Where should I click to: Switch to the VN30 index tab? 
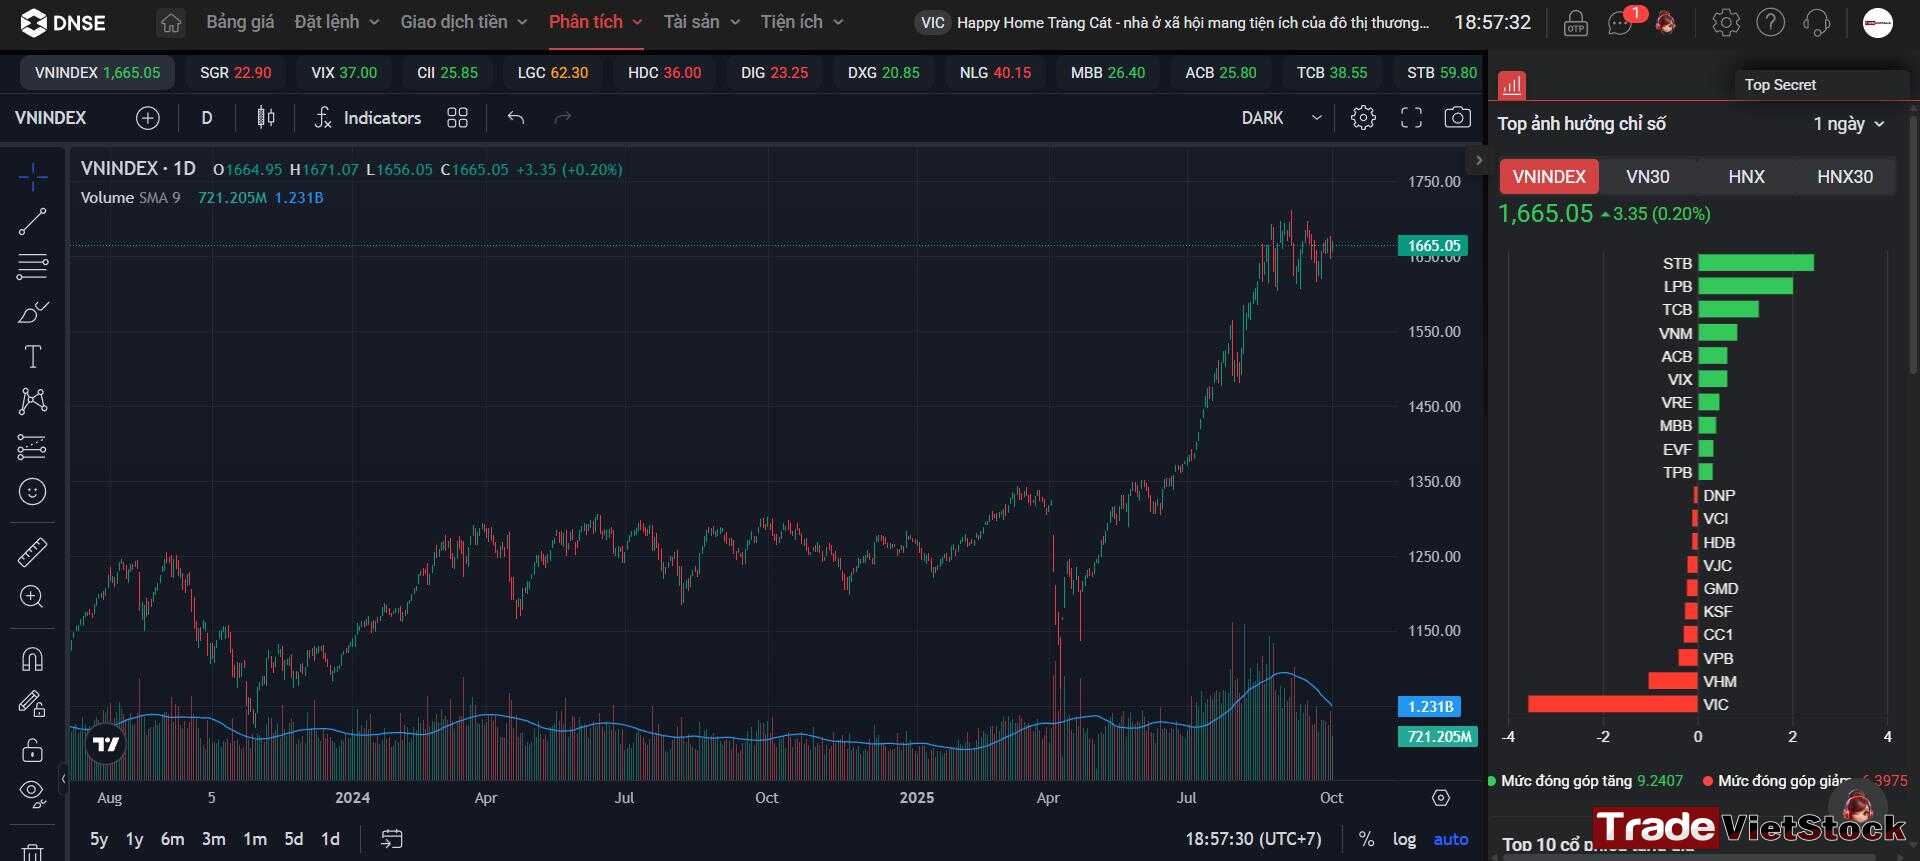(x=1648, y=177)
